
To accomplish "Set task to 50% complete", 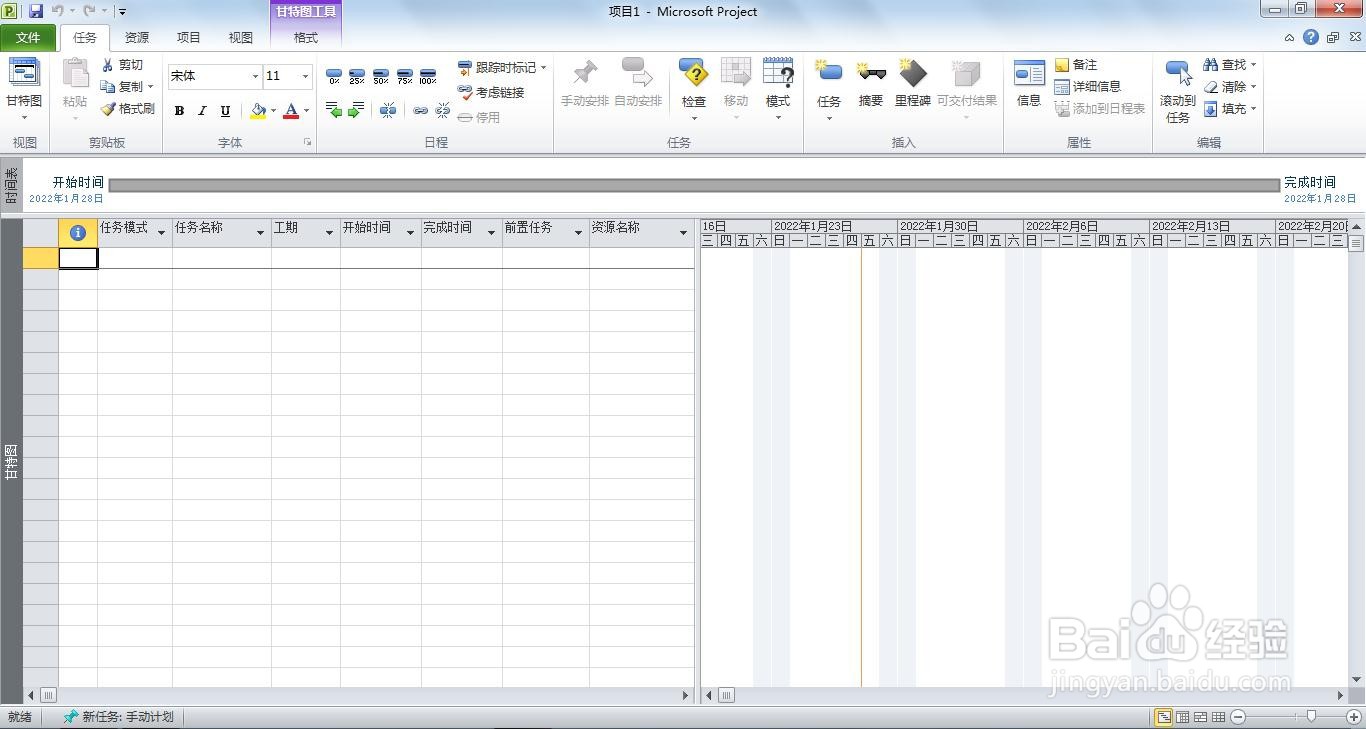I will coord(381,76).
